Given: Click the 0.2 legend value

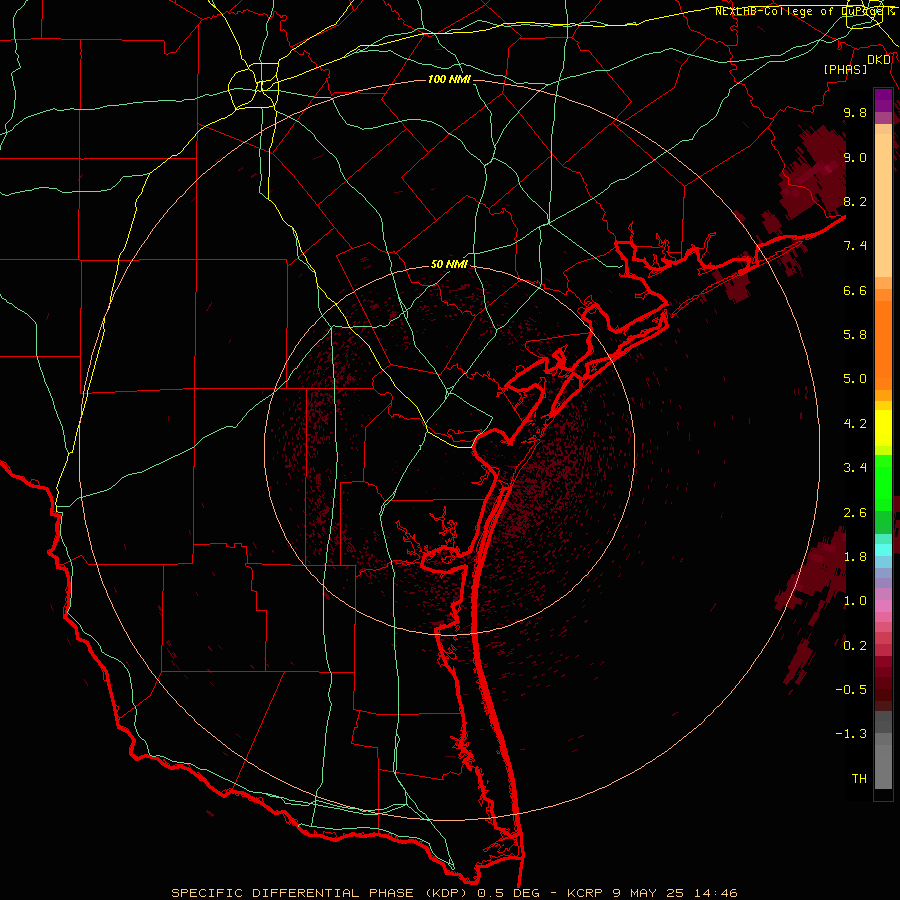Looking at the screenshot, I should tap(855, 646).
